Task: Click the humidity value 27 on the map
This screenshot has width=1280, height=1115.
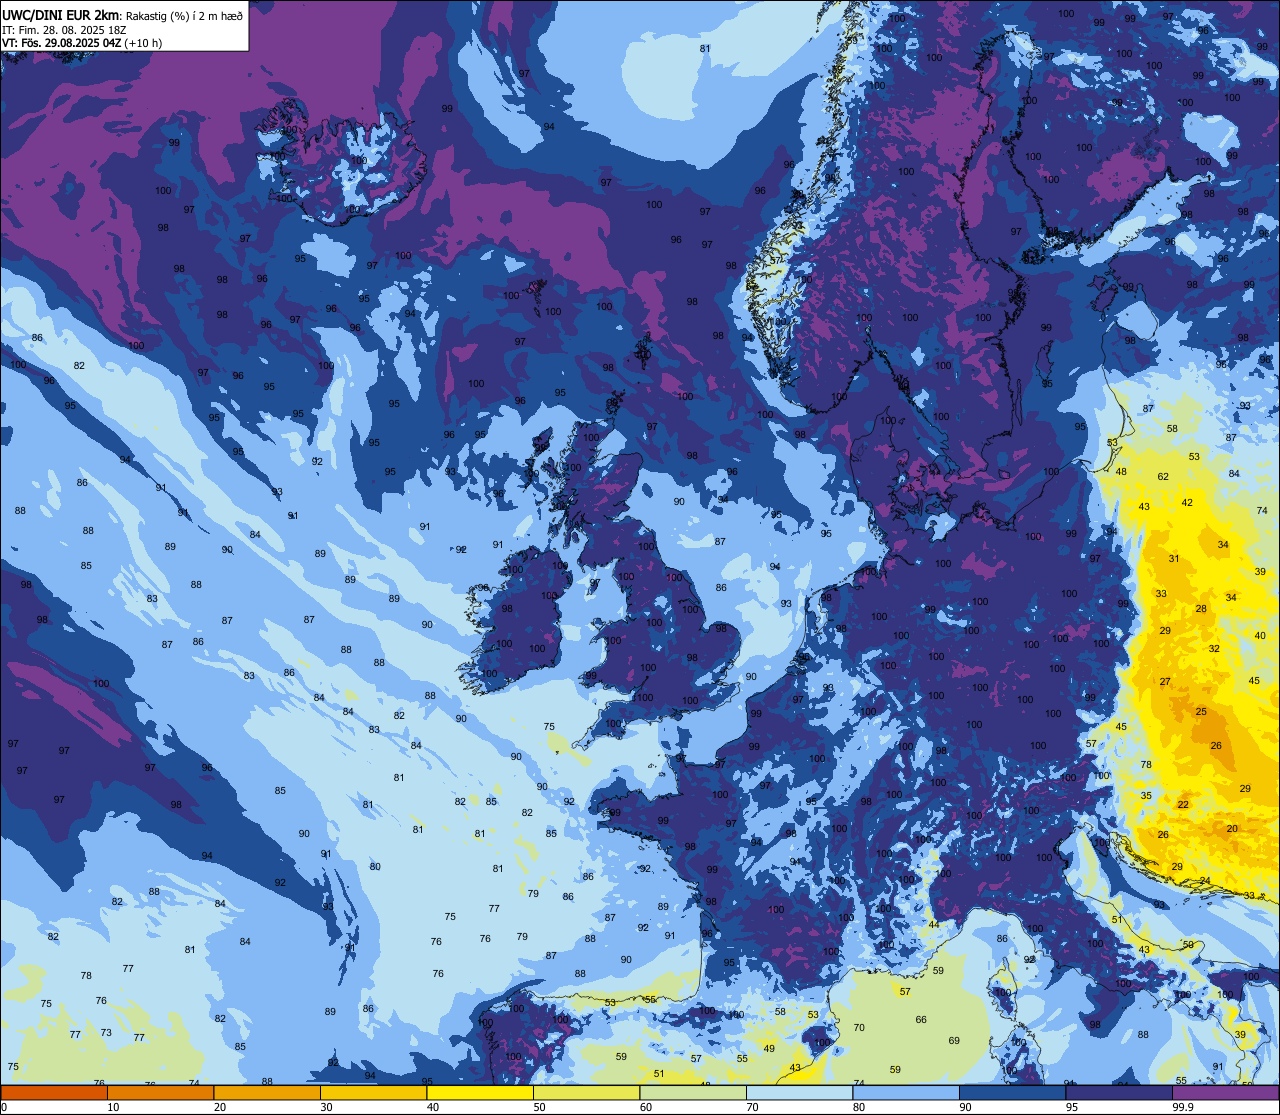Action: [x=1165, y=681]
